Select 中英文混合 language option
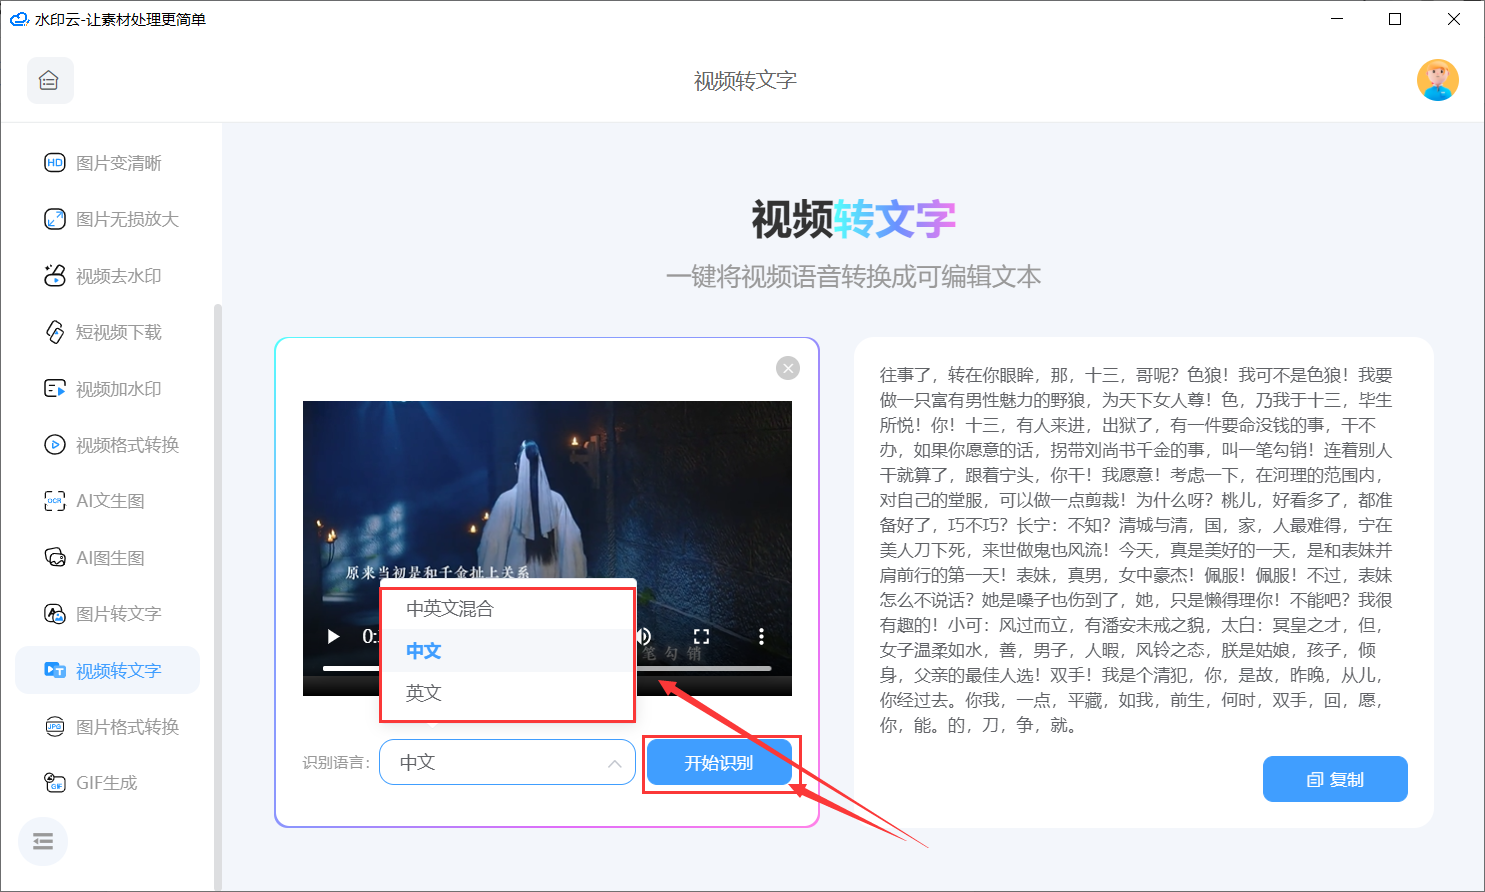The image size is (1485, 892). [x=508, y=608]
